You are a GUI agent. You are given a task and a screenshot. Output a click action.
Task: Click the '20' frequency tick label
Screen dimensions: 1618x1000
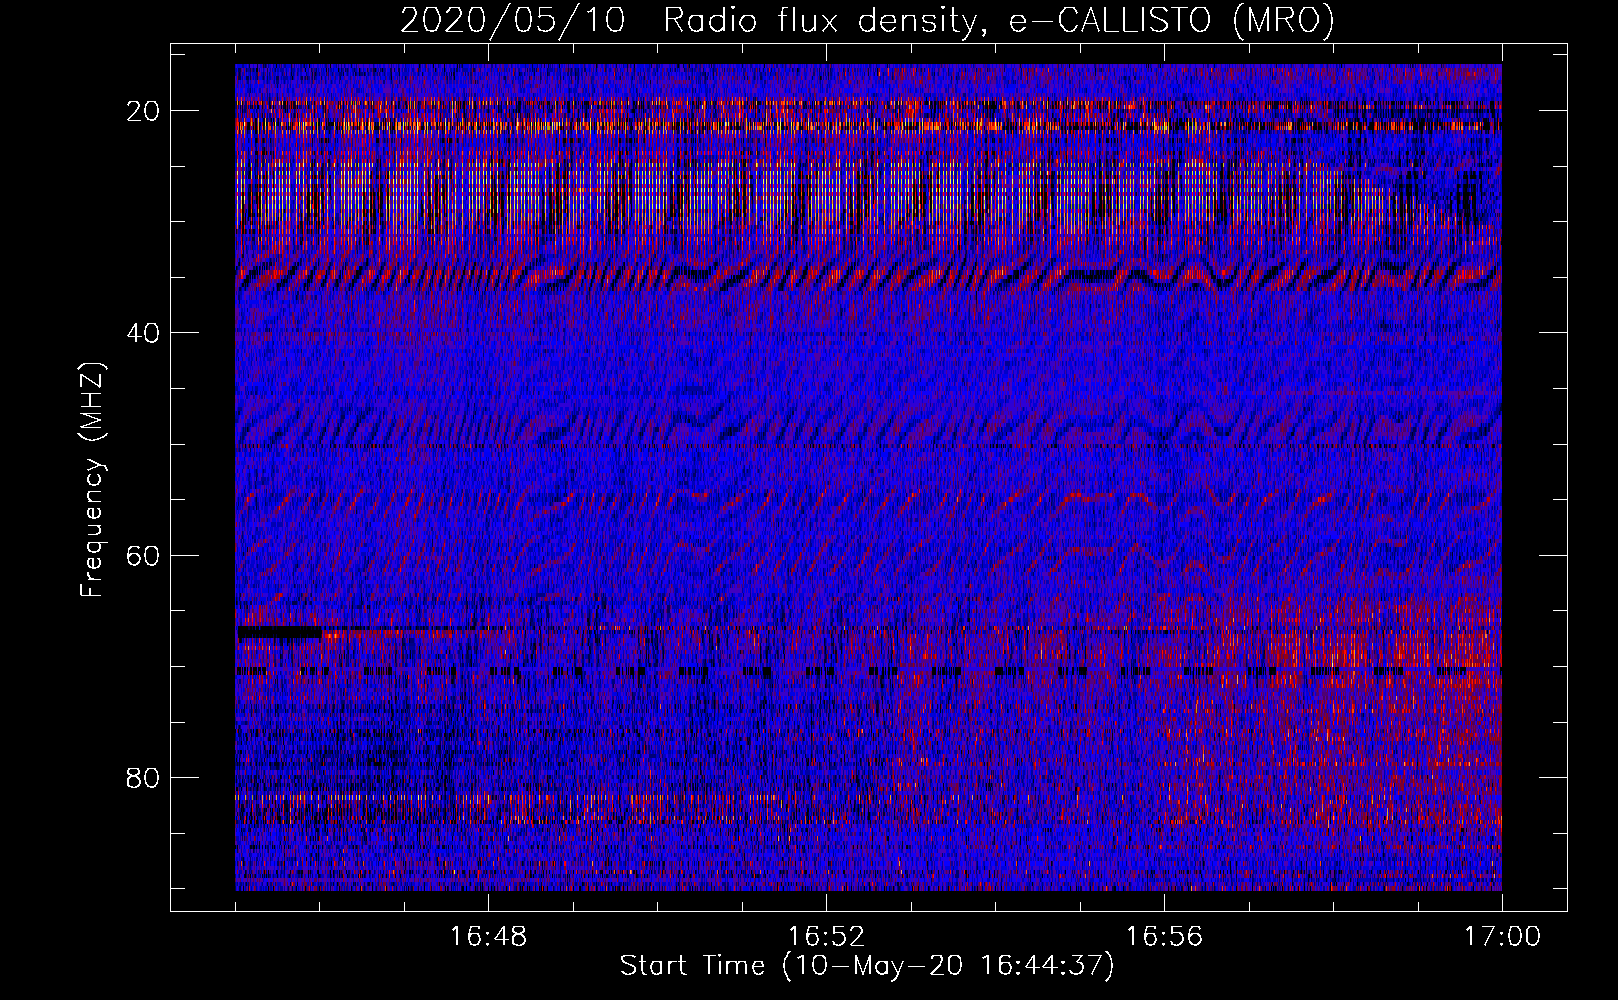click(x=144, y=111)
